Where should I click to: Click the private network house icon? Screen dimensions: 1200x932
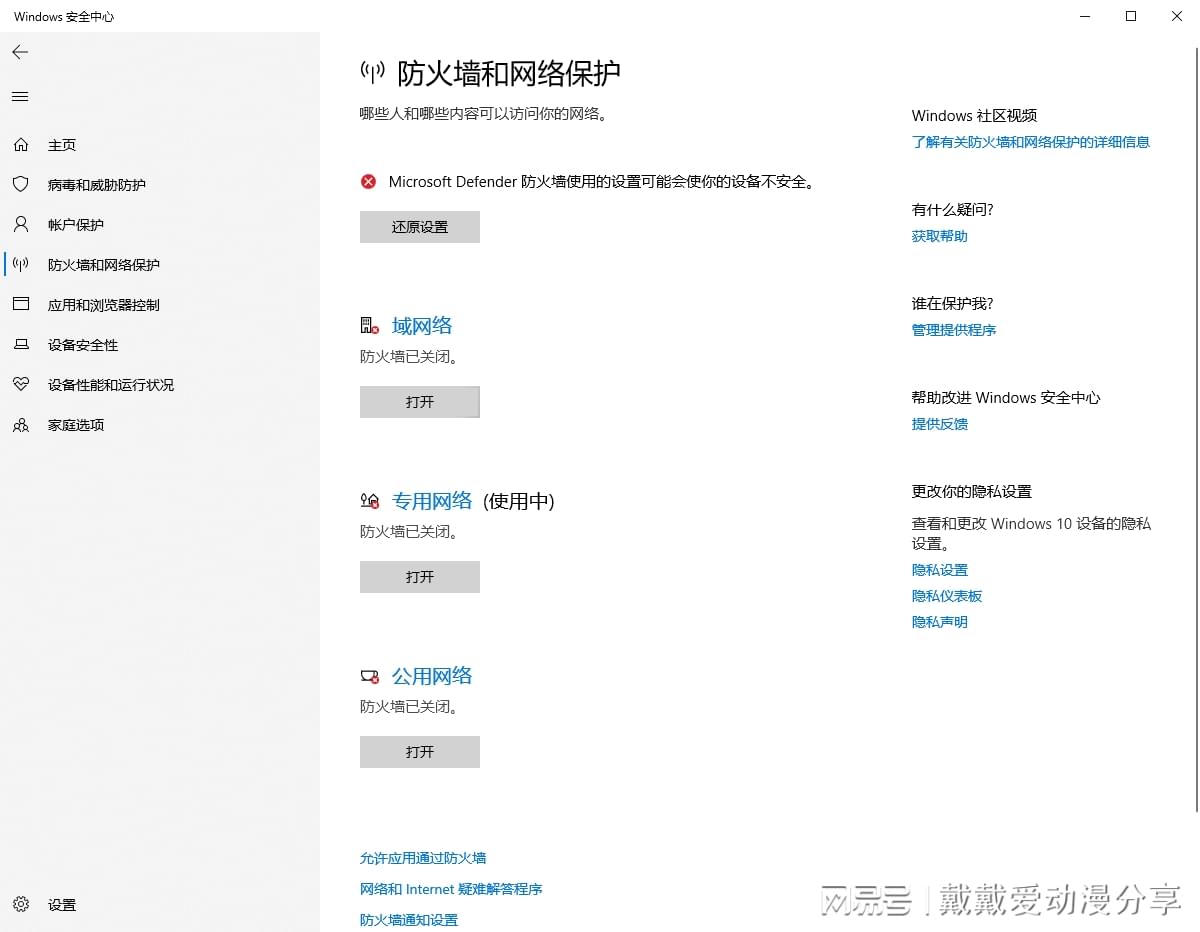tap(370, 501)
